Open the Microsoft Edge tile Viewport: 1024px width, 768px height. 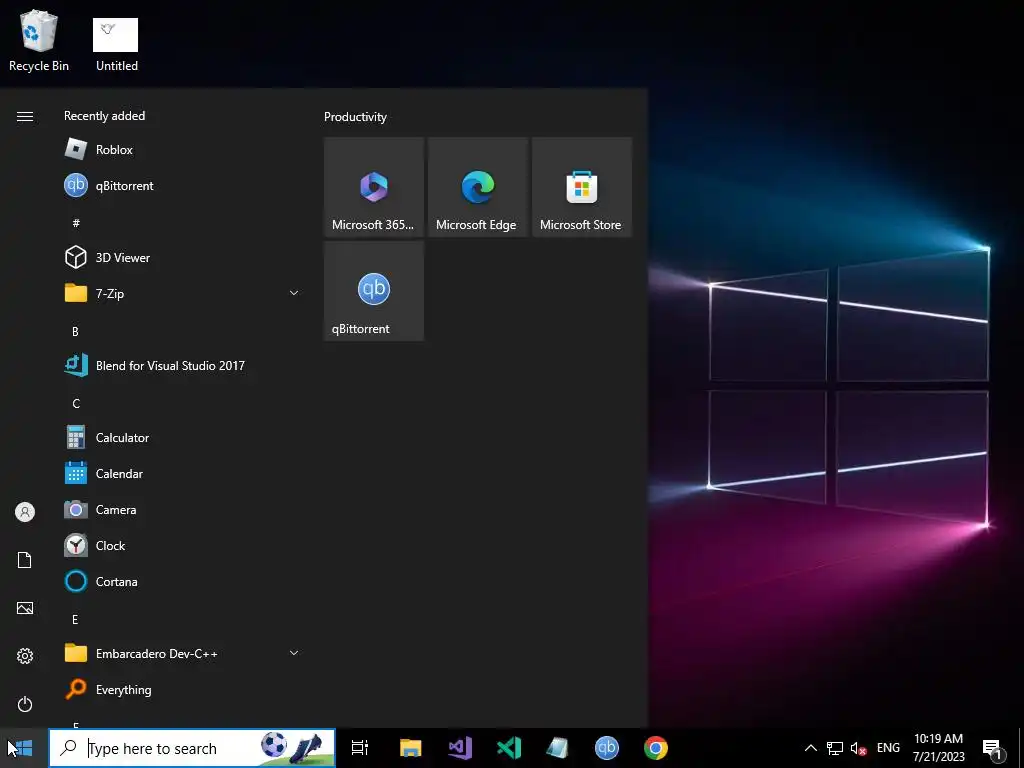pyautogui.click(x=477, y=187)
